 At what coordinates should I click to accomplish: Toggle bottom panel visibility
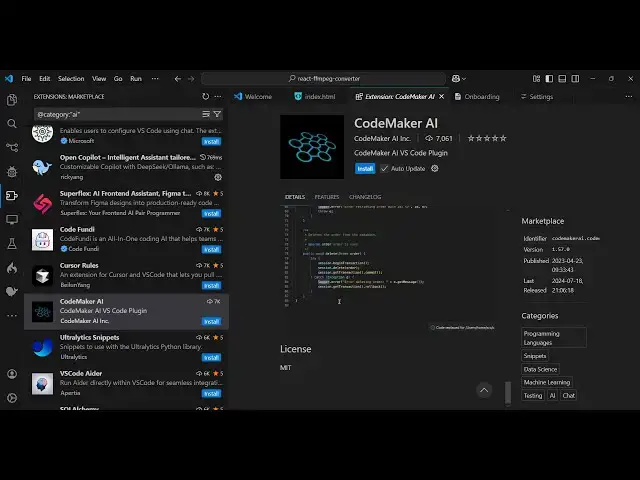click(562, 78)
